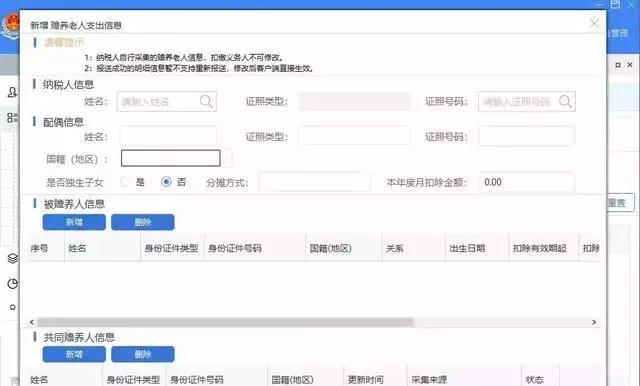Viewport: 640px width, 386px height.
Task: Select 否 for 是否独生子女
Action: click(166, 182)
